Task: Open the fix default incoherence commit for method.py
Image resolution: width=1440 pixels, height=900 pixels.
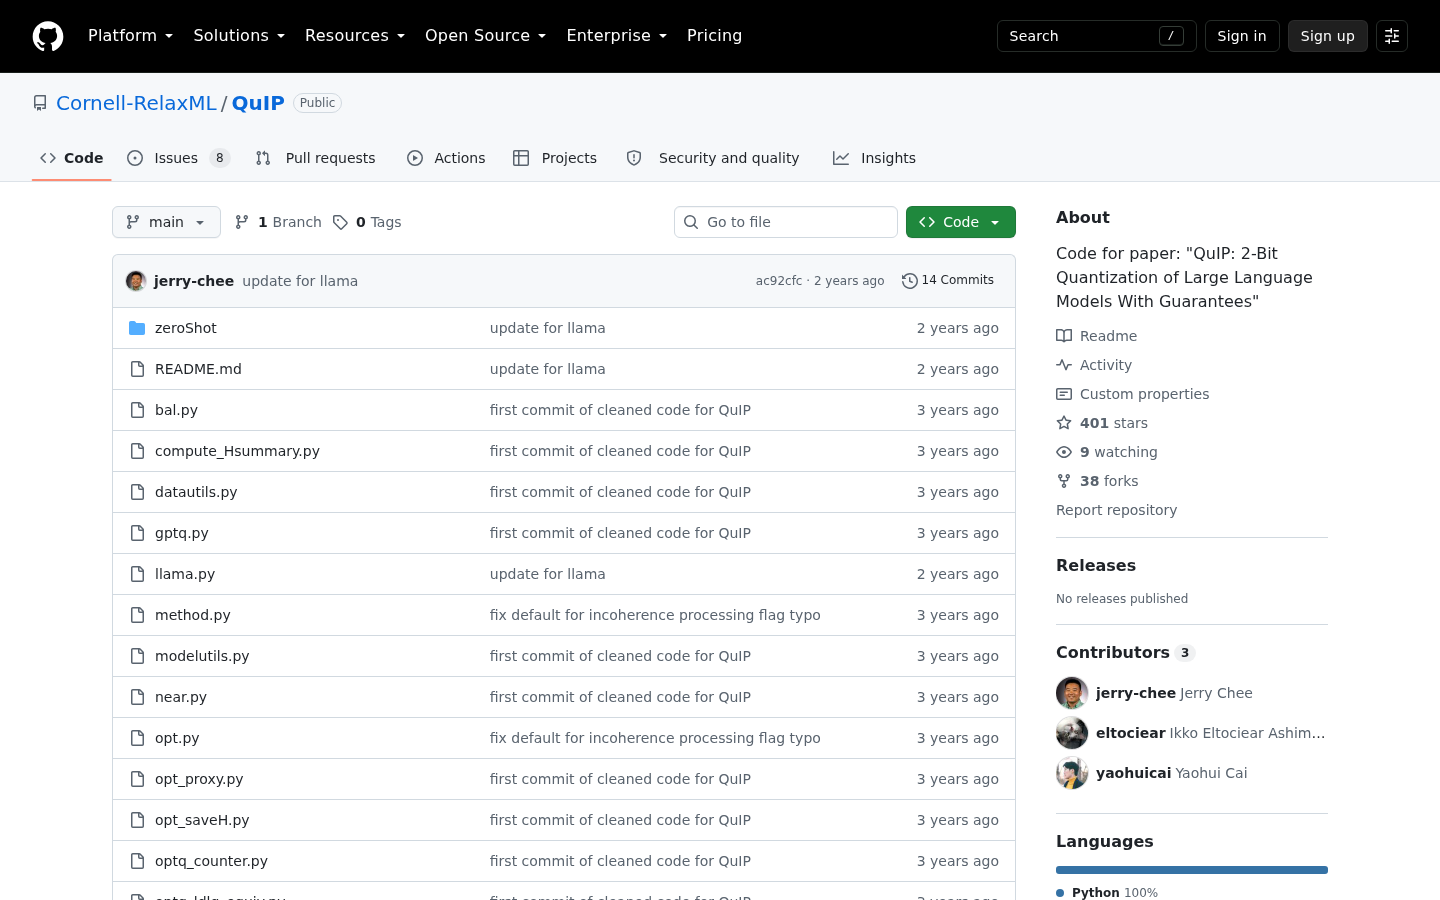Action: 655,615
